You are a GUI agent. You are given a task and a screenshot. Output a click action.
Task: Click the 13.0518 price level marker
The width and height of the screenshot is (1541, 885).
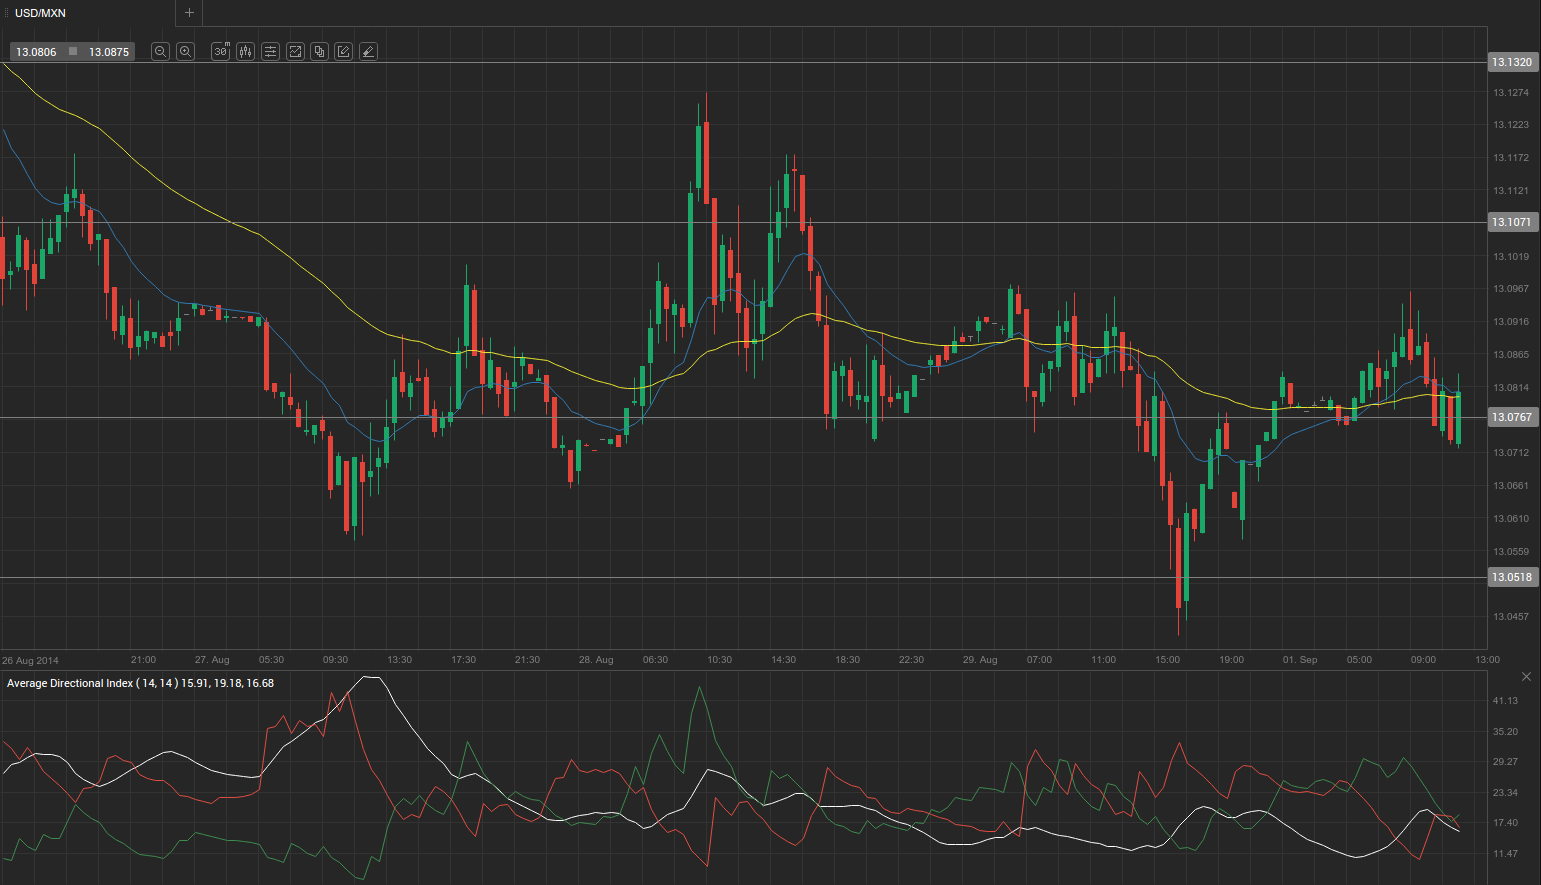[1511, 577]
